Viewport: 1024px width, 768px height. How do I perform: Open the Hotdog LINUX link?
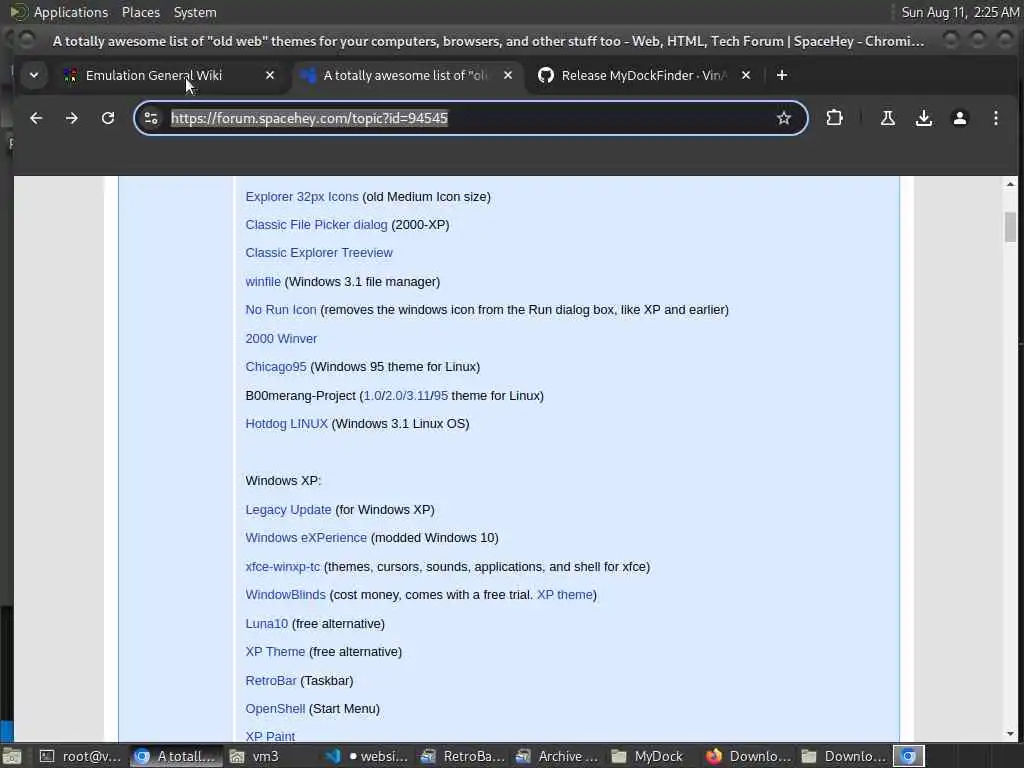(x=286, y=424)
